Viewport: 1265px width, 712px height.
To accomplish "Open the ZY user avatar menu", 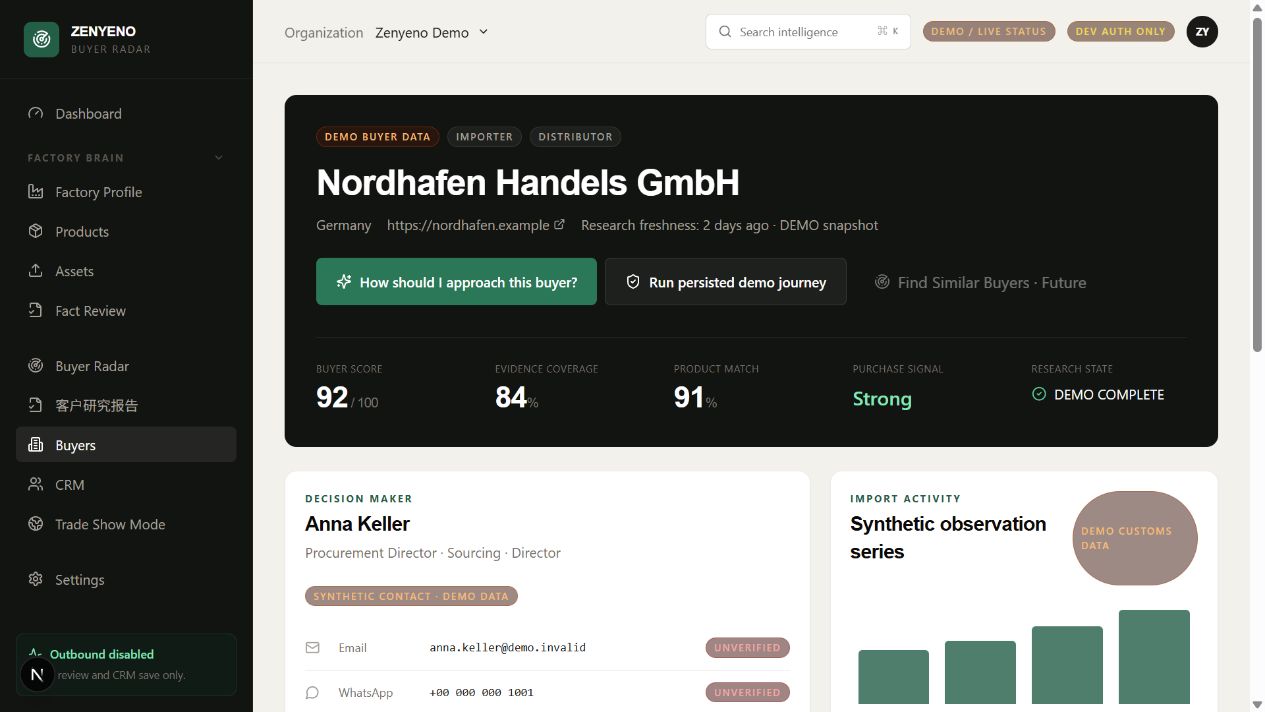I will 1202,32.
